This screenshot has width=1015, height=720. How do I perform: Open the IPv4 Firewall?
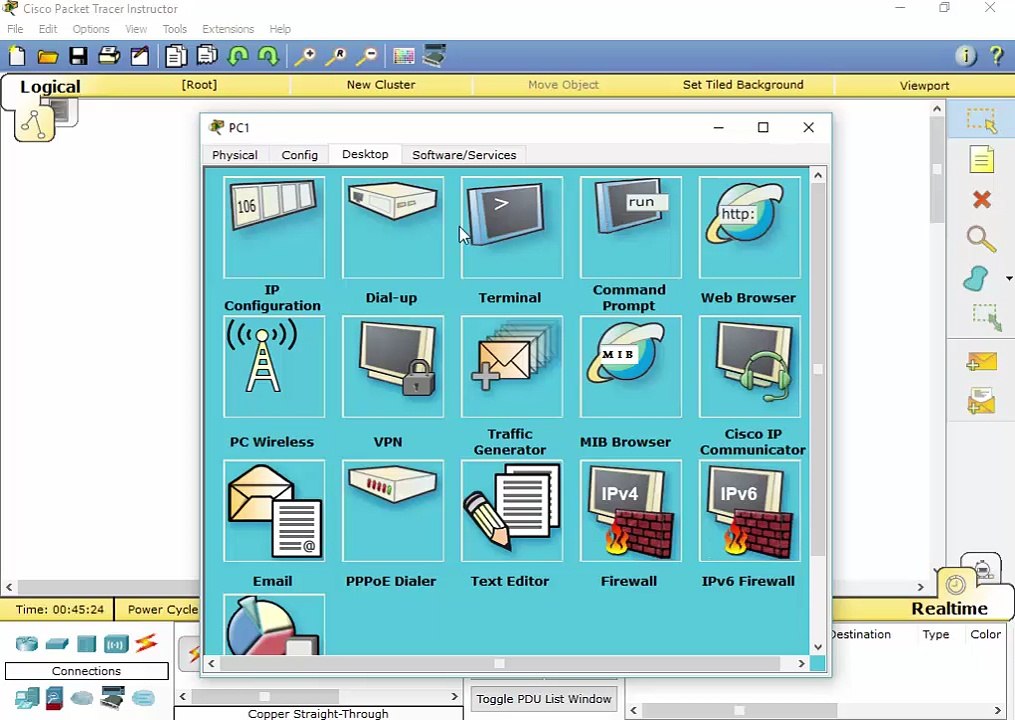click(x=630, y=511)
